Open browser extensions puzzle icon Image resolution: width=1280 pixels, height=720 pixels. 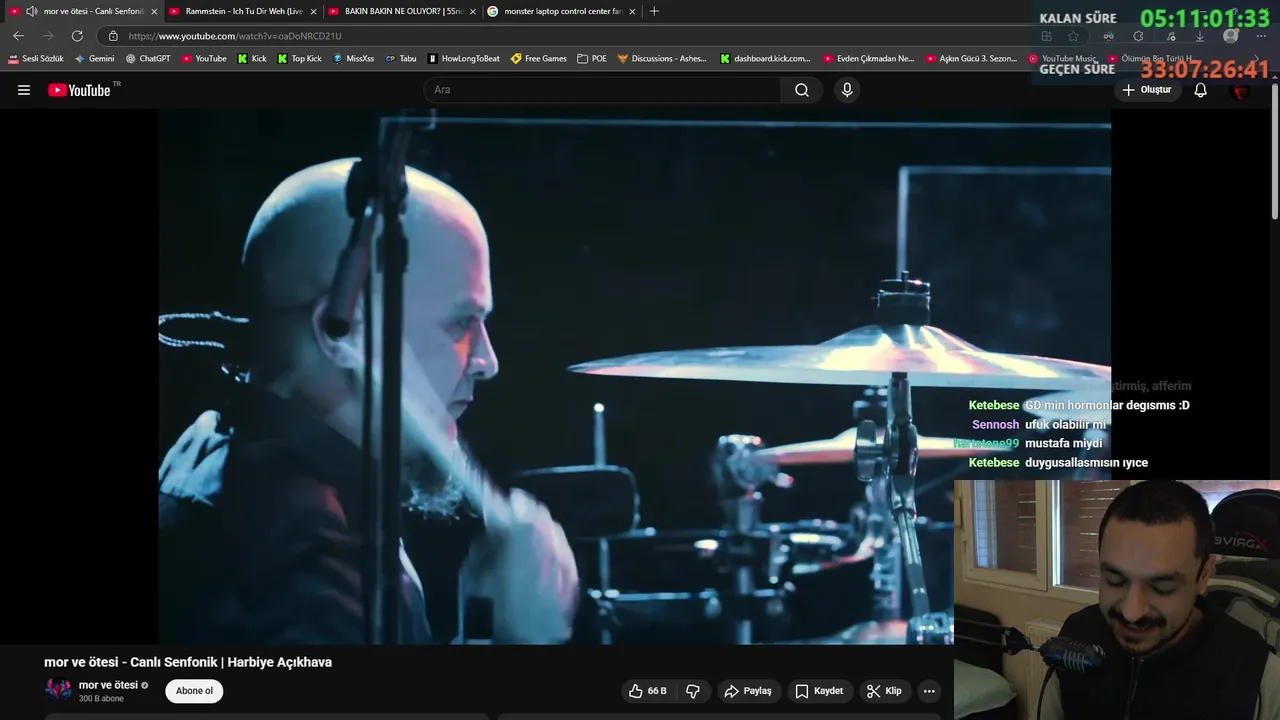(1138, 36)
